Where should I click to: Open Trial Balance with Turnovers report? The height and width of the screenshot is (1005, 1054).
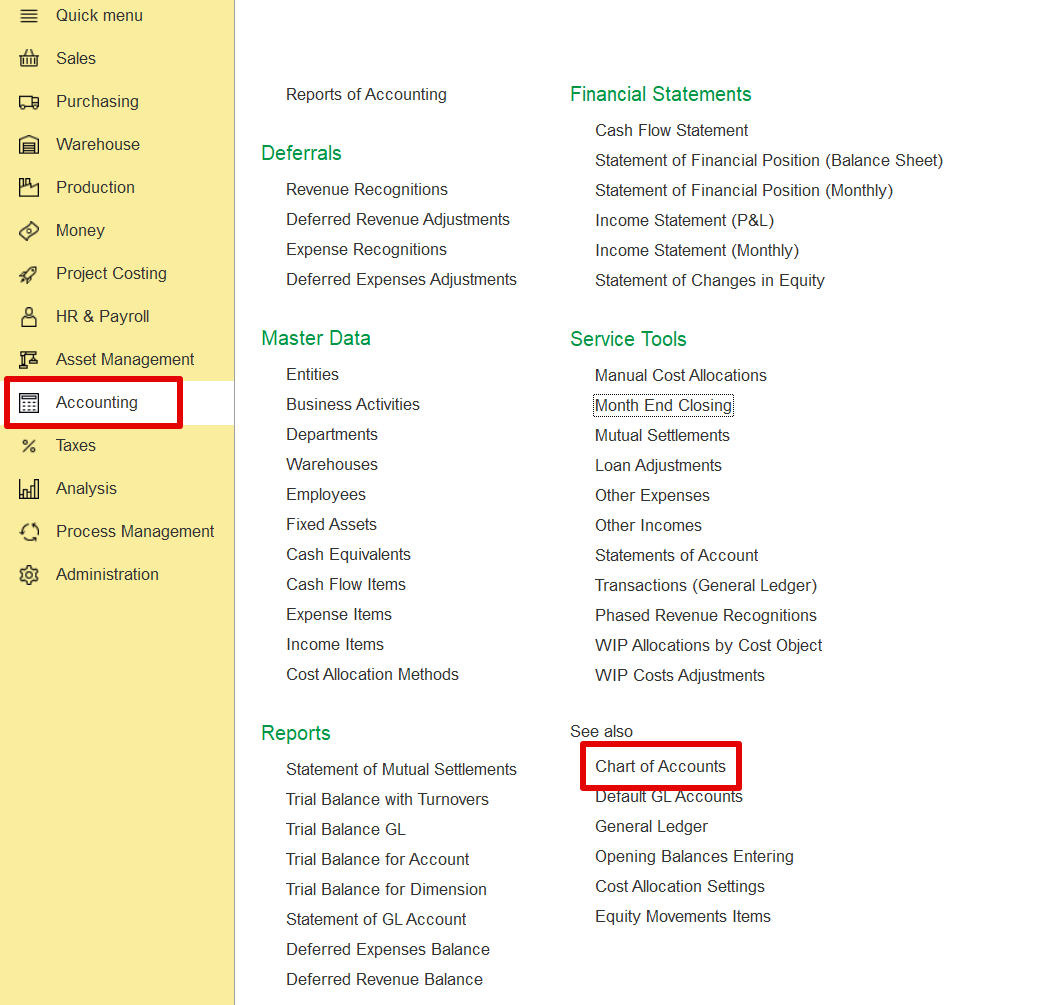pos(387,800)
